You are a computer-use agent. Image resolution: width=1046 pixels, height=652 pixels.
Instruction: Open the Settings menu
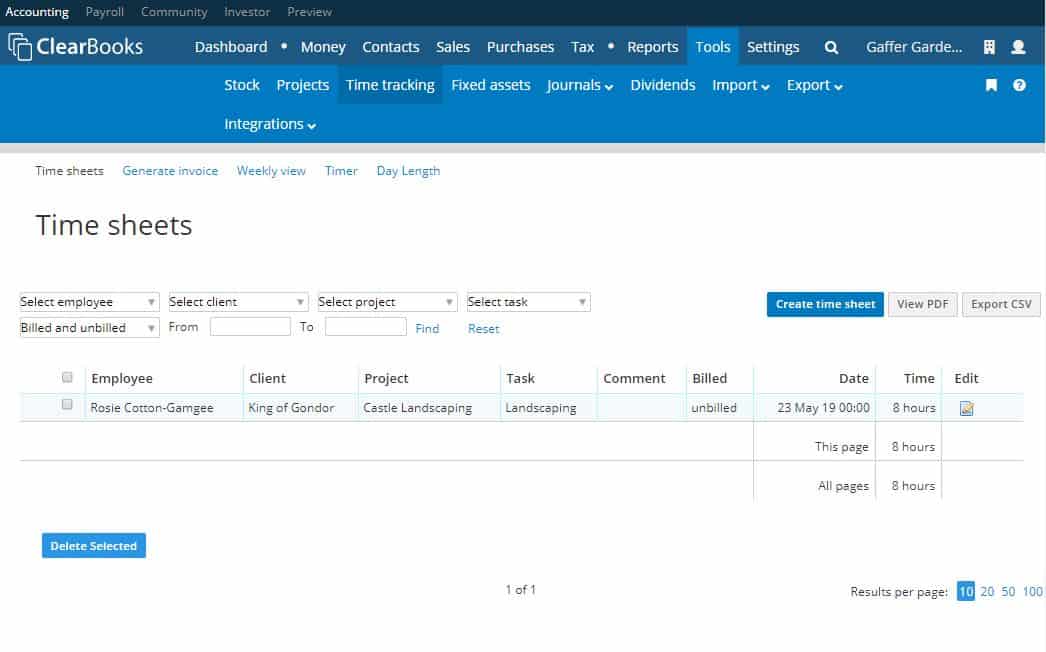(773, 47)
